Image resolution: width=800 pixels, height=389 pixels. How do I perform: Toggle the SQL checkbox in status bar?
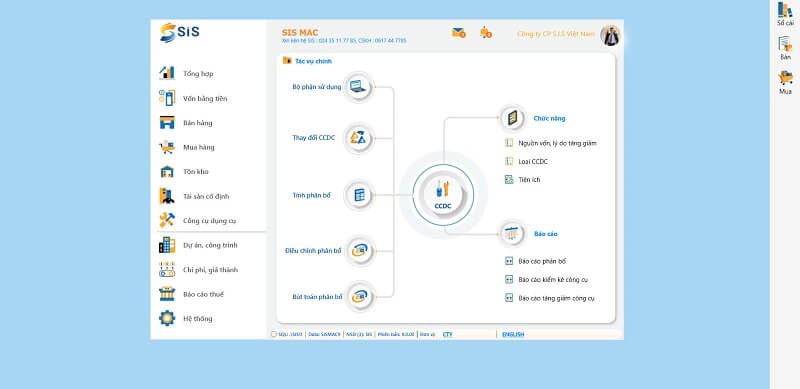(x=273, y=334)
